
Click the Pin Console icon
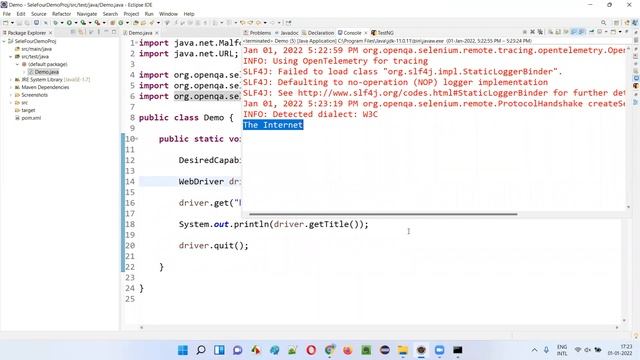[591, 31]
